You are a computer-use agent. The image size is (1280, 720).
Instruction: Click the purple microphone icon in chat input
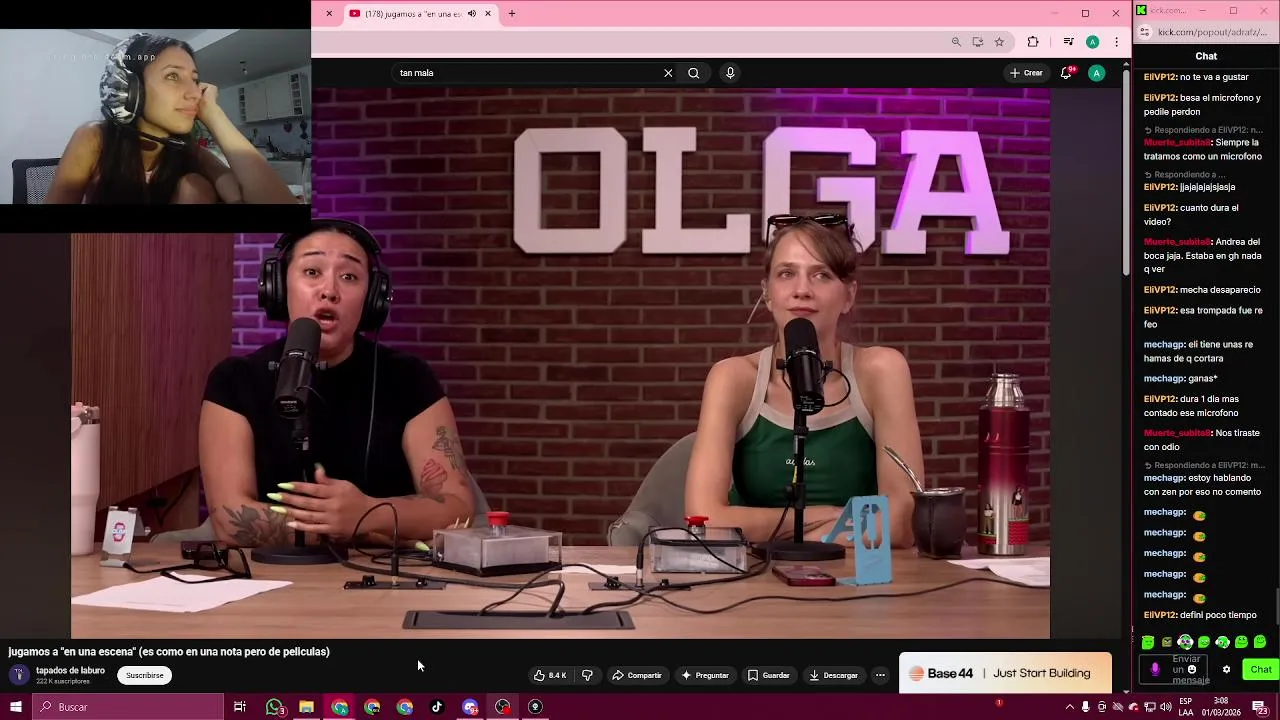(x=1155, y=670)
